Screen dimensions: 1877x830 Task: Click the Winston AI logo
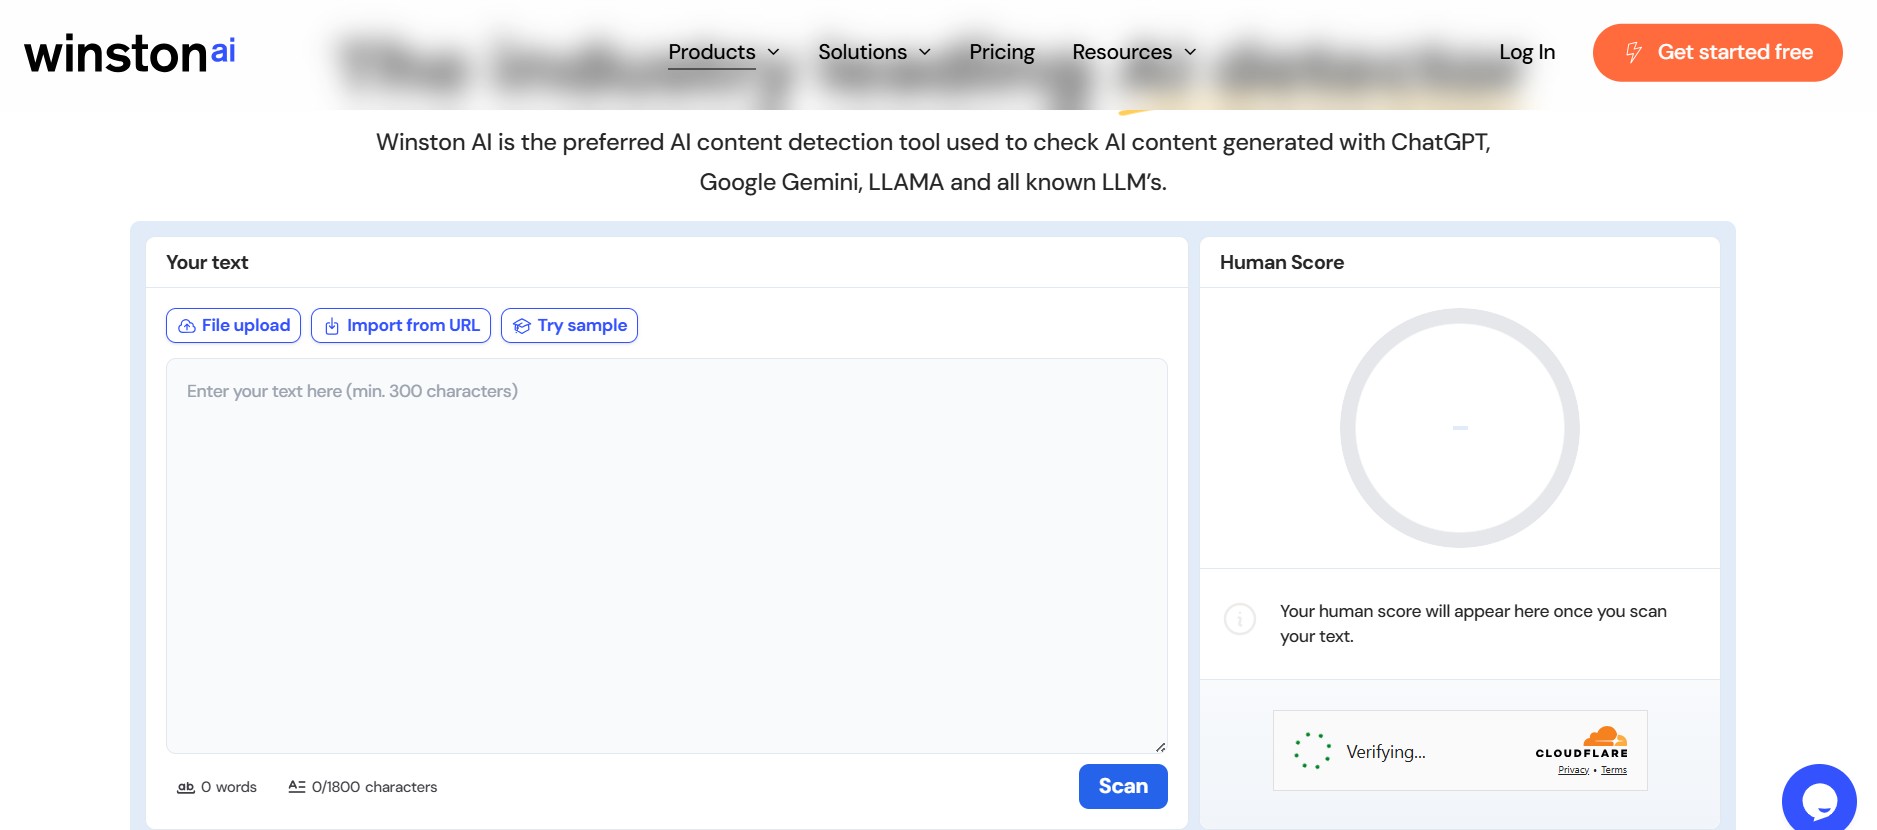pos(130,53)
